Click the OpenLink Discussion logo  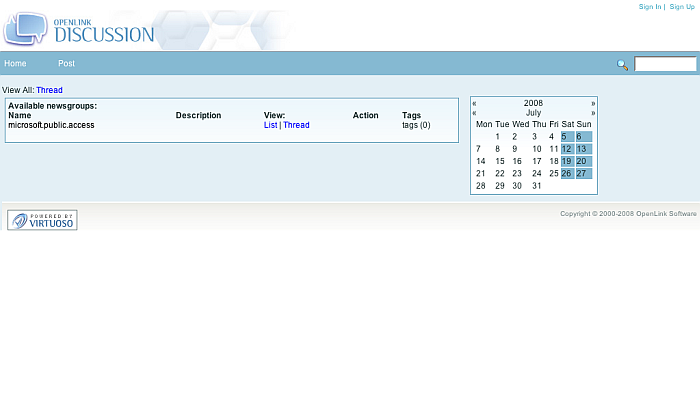pos(79,29)
